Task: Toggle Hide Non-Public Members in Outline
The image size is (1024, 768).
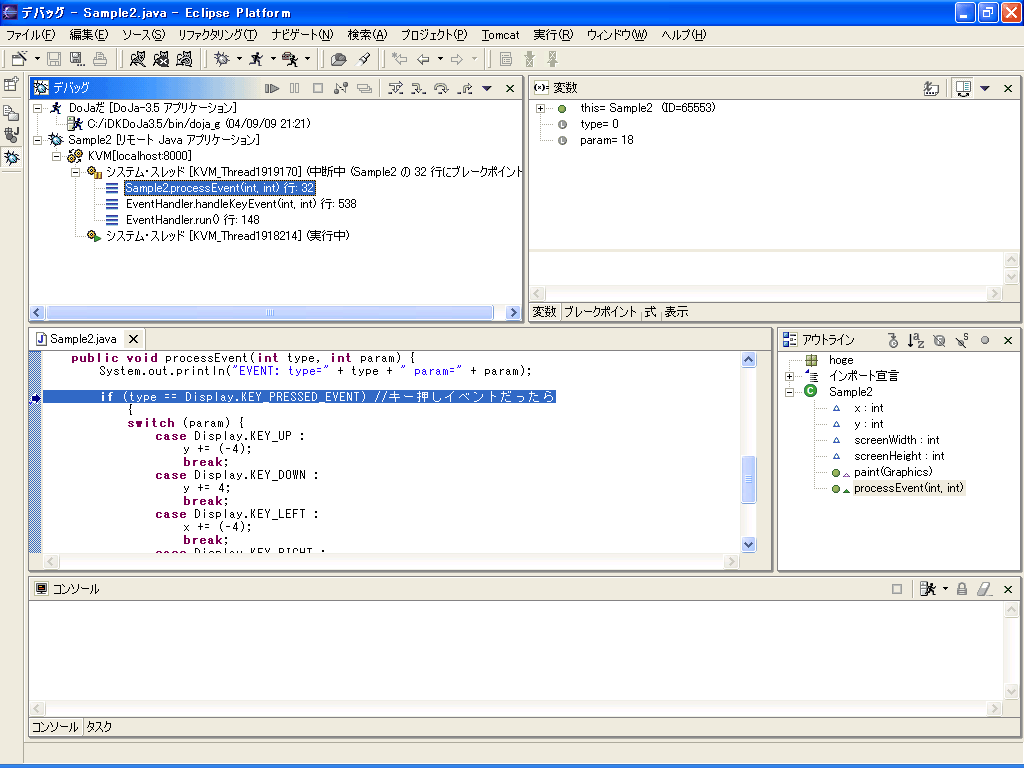Action: pyautogui.click(x=985, y=340)
